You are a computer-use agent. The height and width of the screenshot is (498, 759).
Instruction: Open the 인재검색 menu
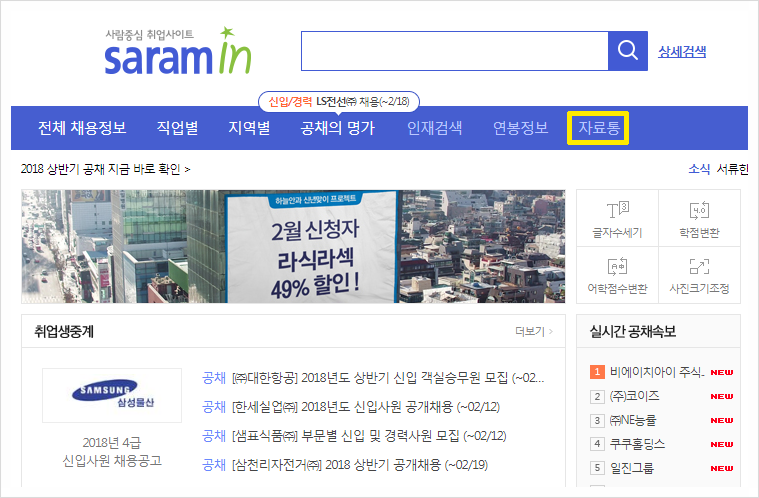tap(435, 128)
